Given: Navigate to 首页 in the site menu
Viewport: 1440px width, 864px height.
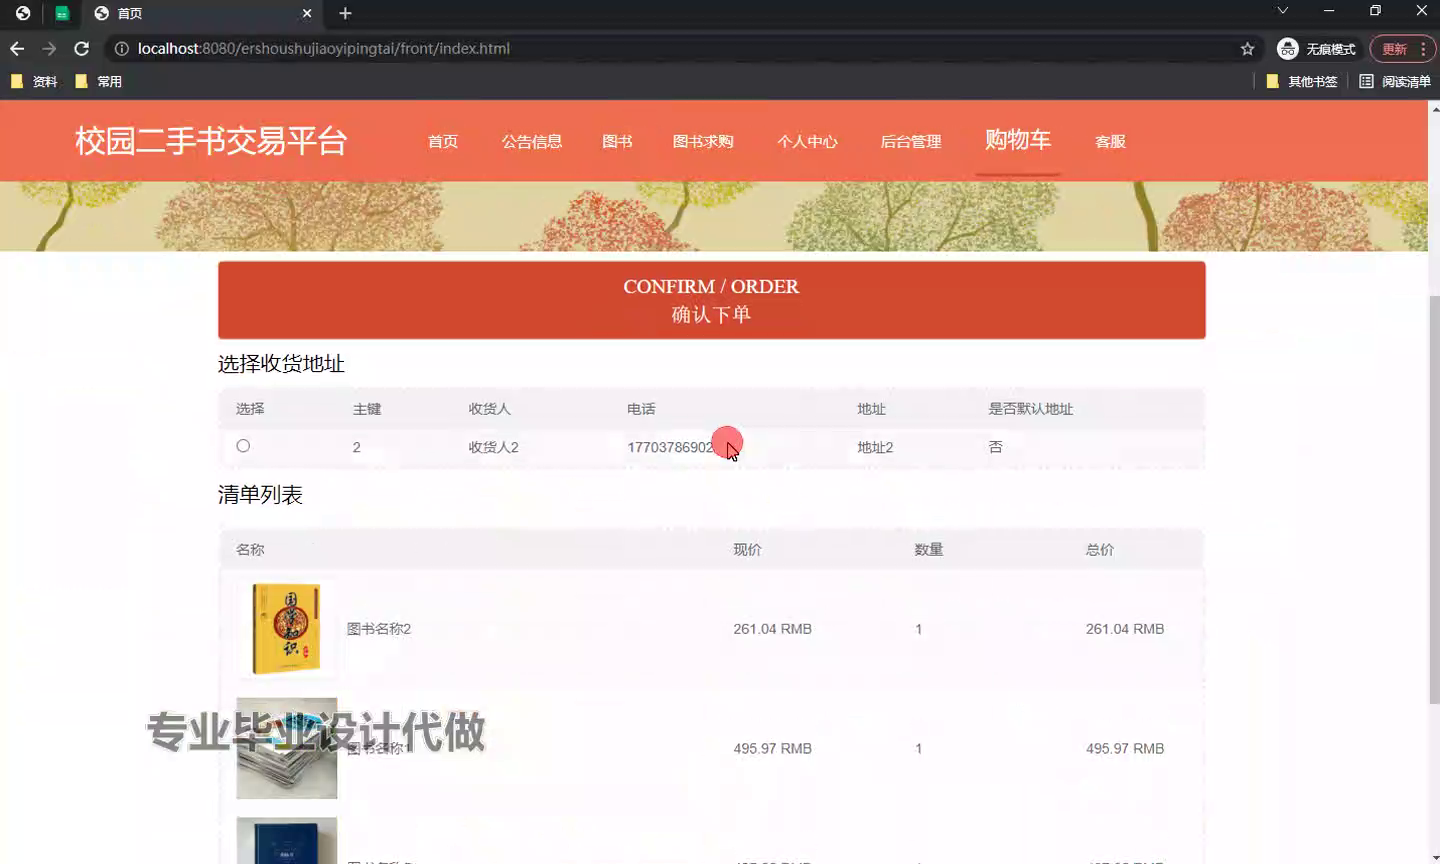Looking at the screenshot, I should pyautogui.click(x=443, y=141).
